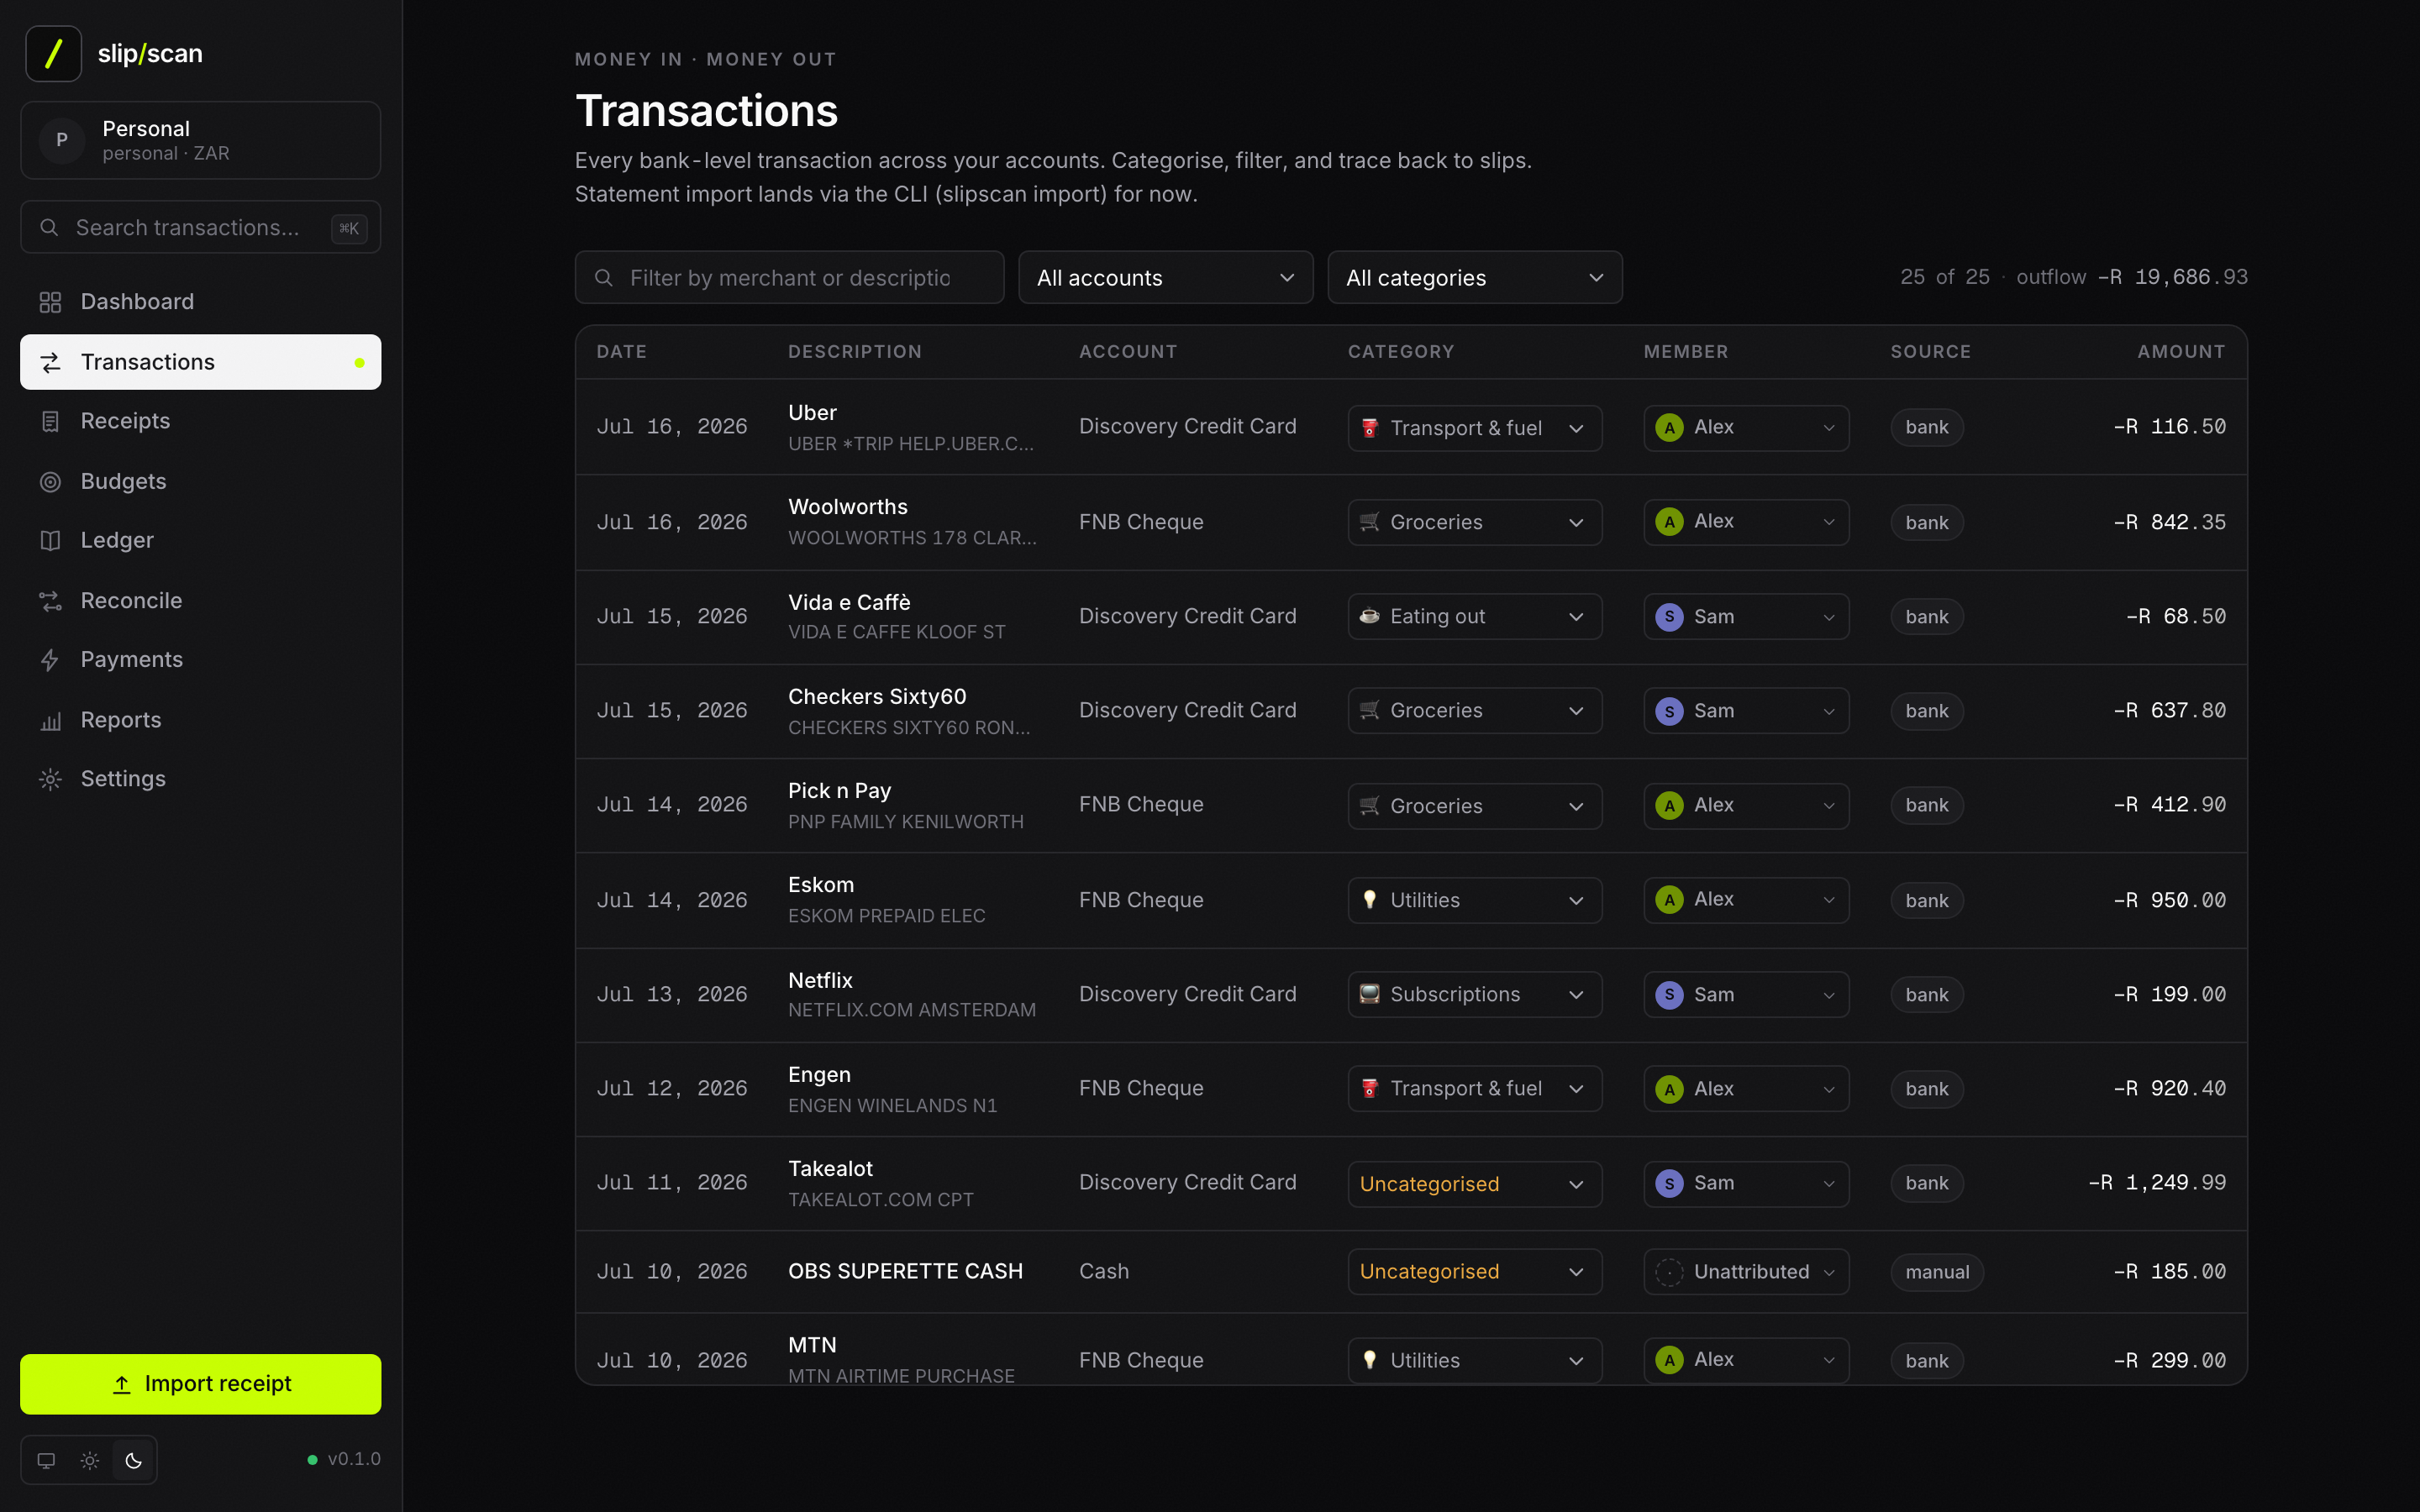Screen dimensions: 2420x1512
Task: Click the magnifier icon in merchant filter
Action: 604,278
